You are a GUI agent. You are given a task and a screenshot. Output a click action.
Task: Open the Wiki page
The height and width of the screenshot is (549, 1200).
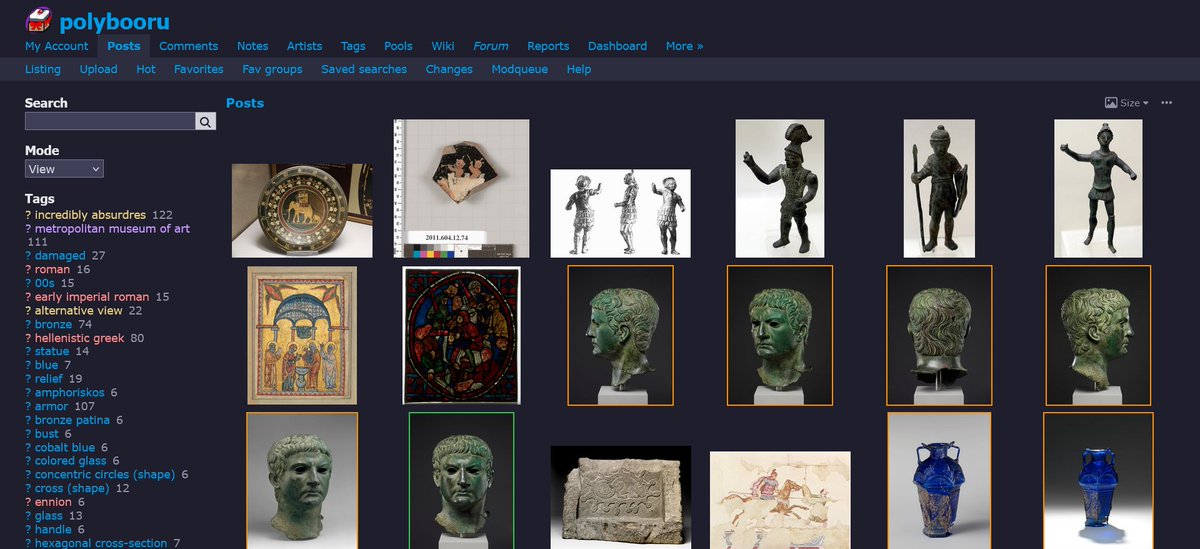[443, 46]
